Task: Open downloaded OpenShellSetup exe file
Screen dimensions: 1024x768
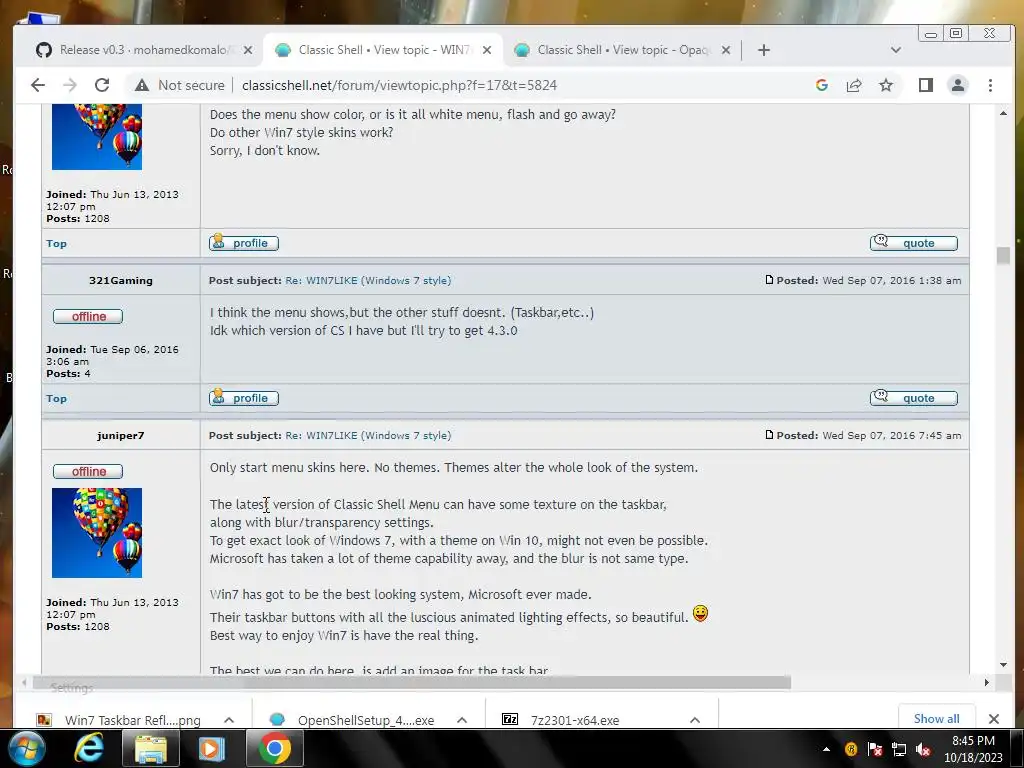Action: click(353, 720)
